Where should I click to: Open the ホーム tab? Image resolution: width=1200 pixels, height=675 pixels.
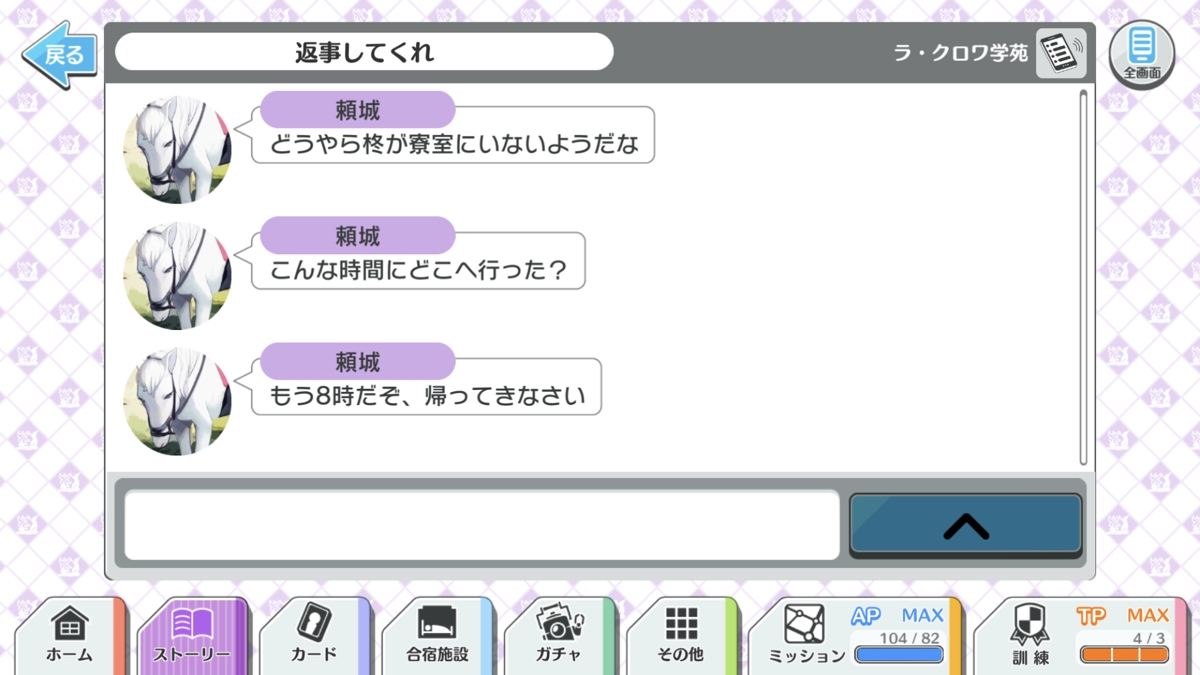[x=70, y=636]
